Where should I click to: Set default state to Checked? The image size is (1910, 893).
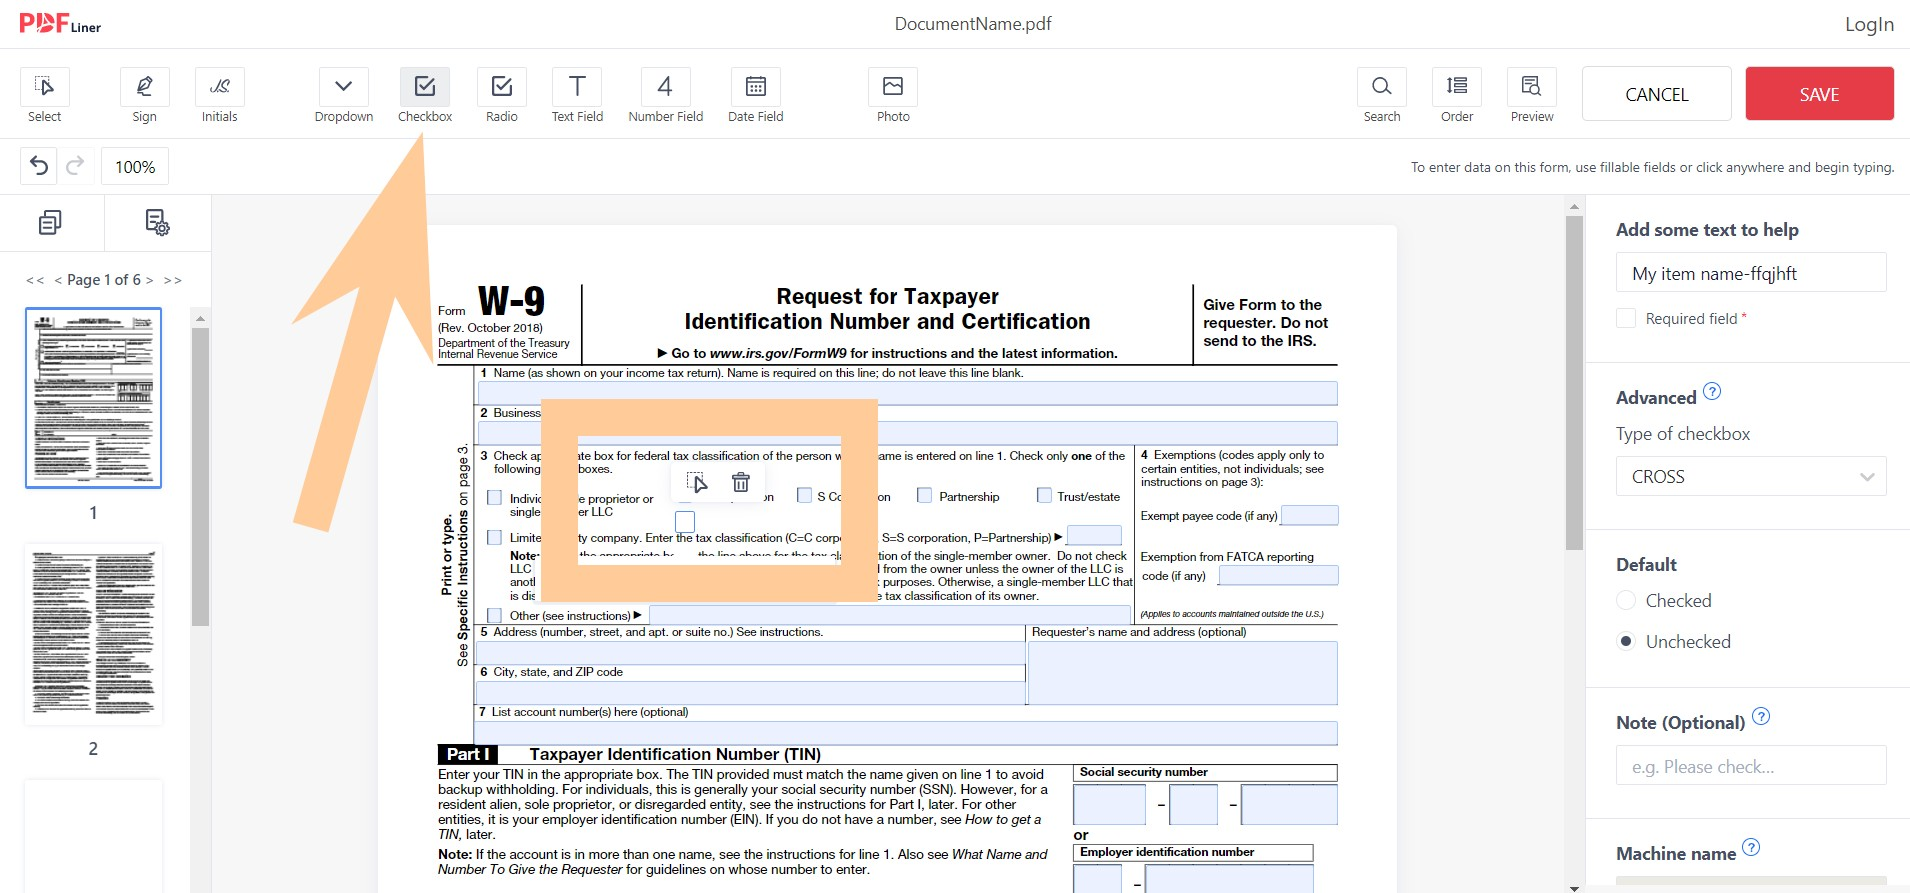[x=1626, y=600]
